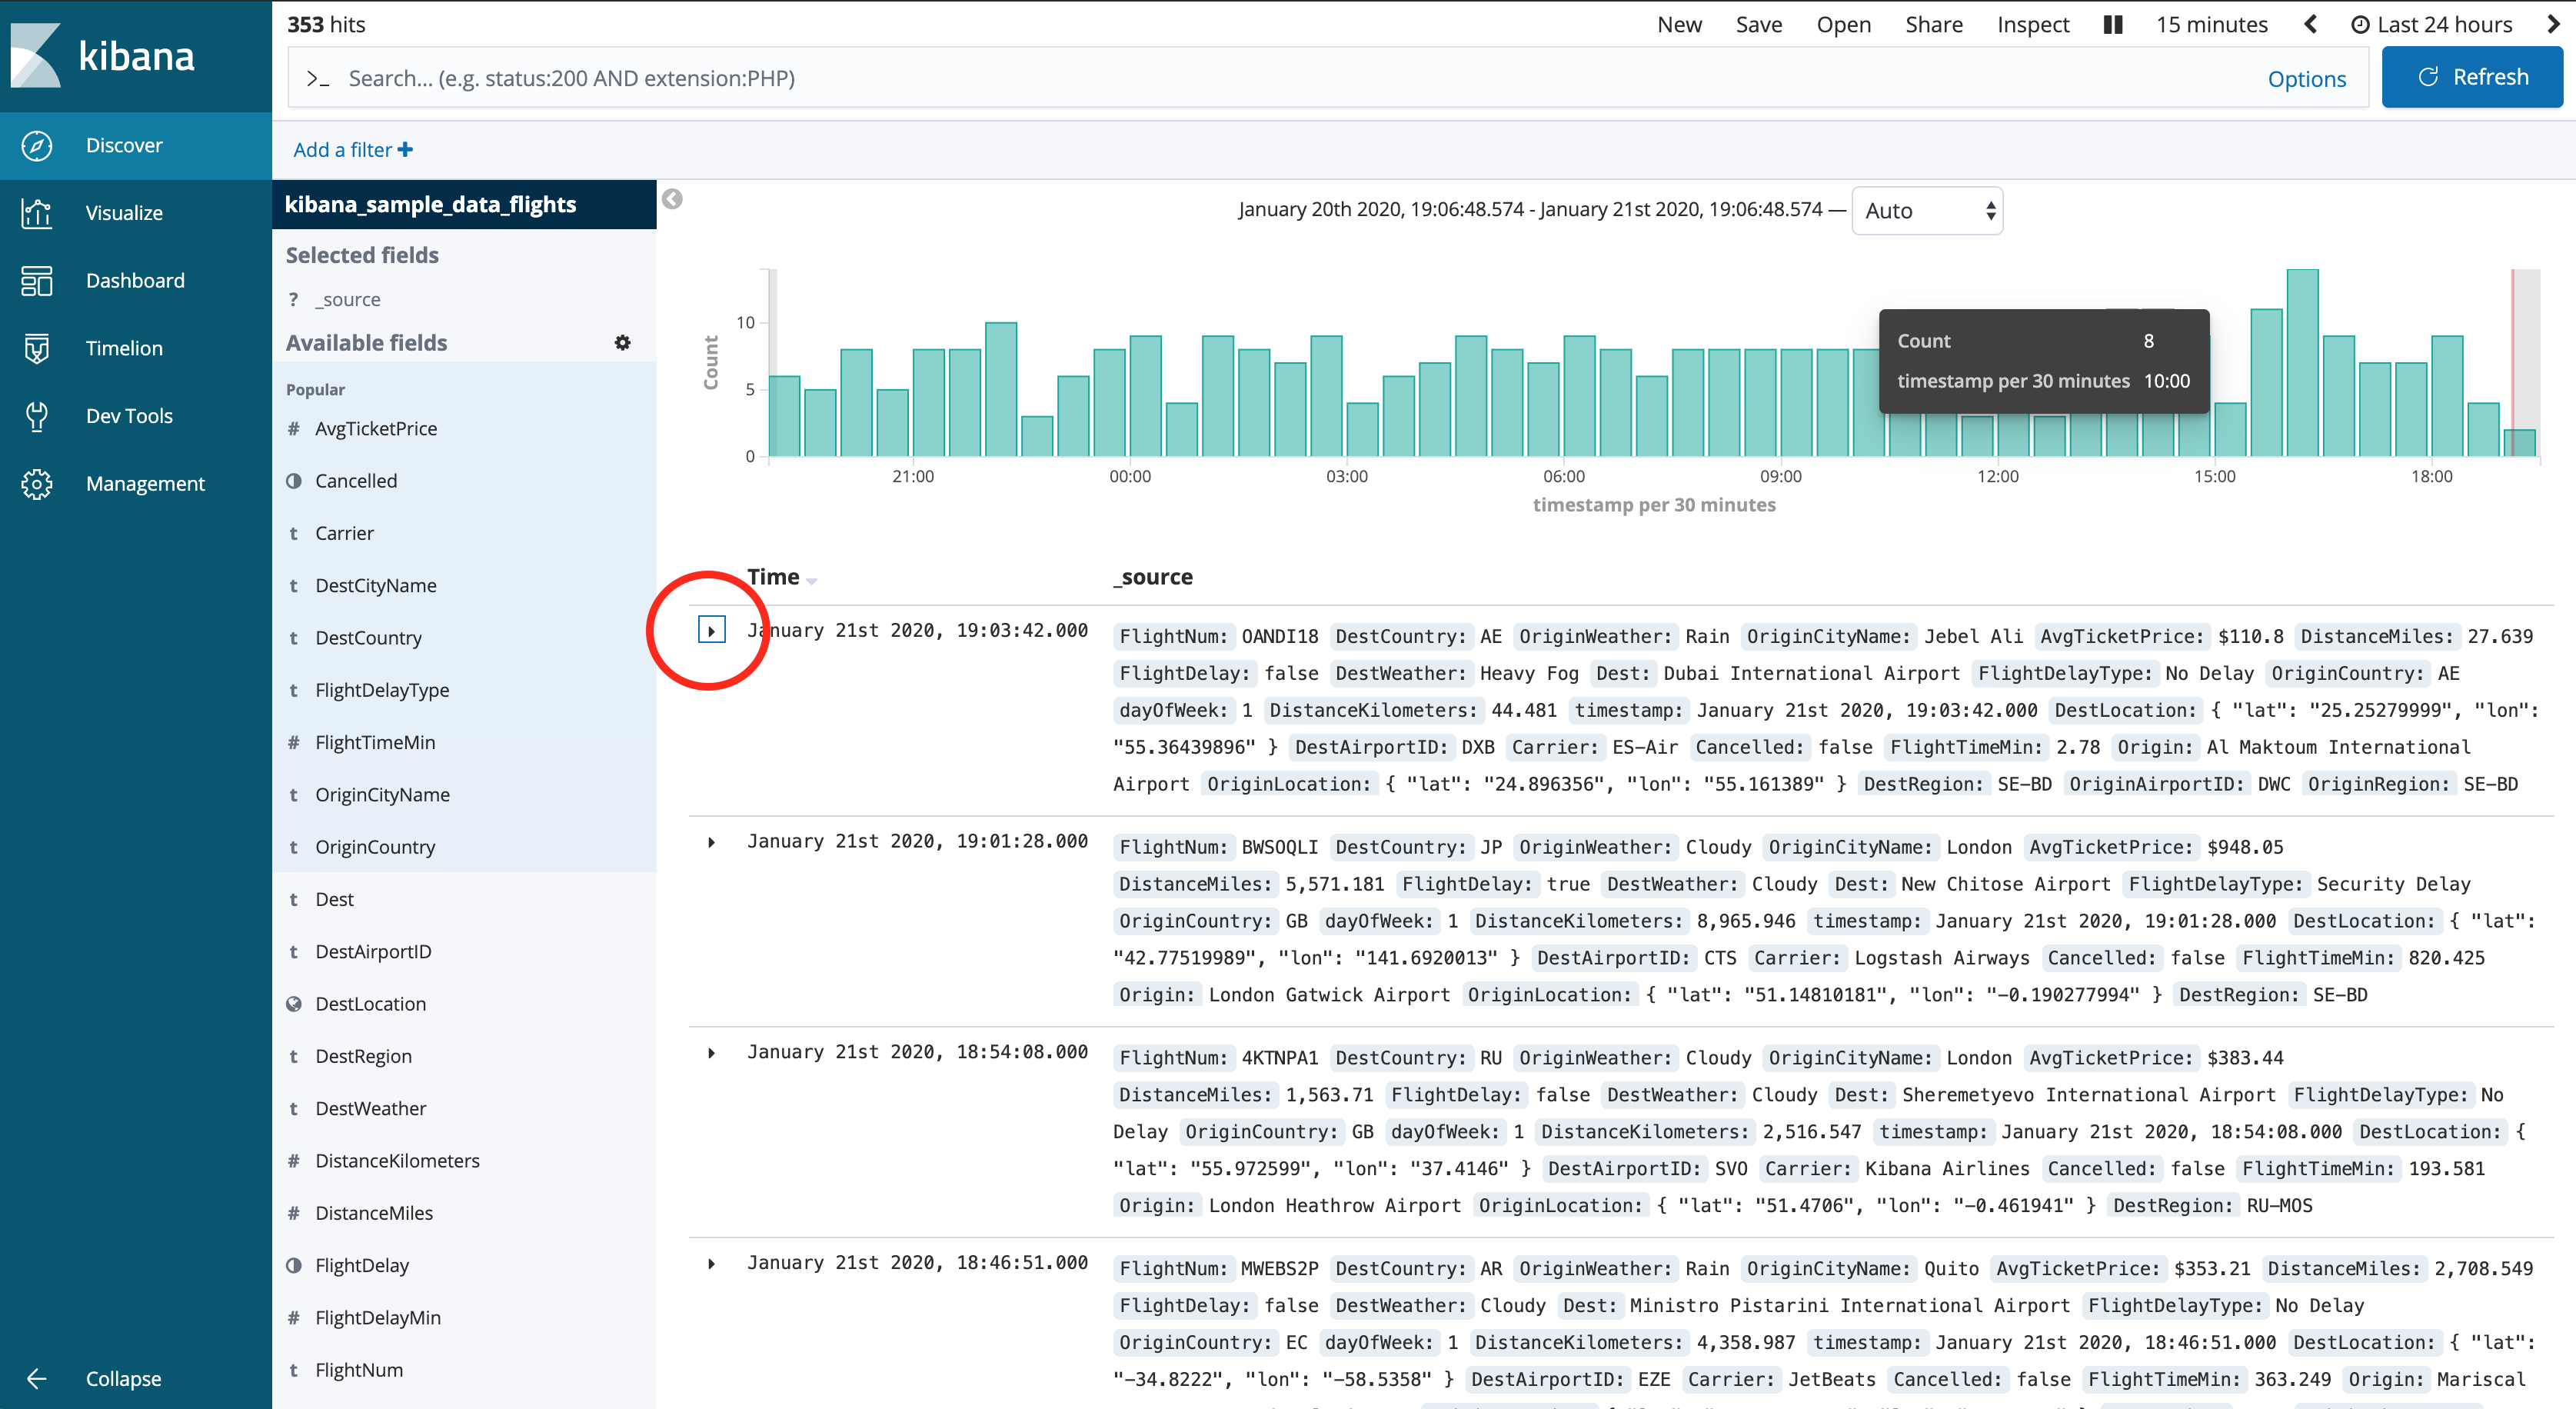Open the Inspect menu item
The width and height of the screenshot is (2576, 1409).
2033,25
